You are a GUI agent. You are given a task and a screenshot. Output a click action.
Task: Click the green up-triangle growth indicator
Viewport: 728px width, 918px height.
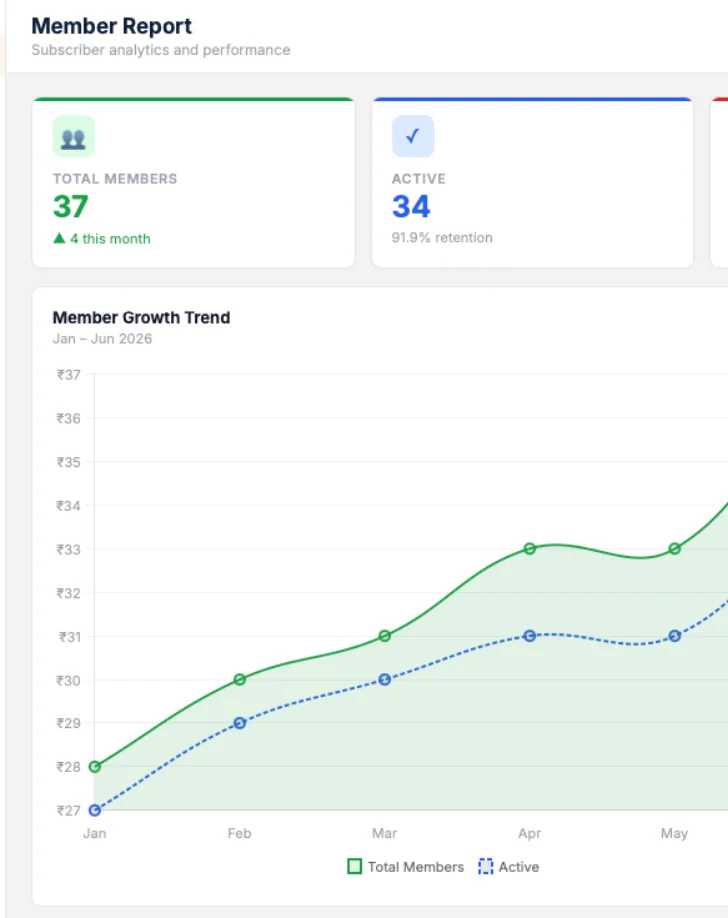[x=59, y=238]
